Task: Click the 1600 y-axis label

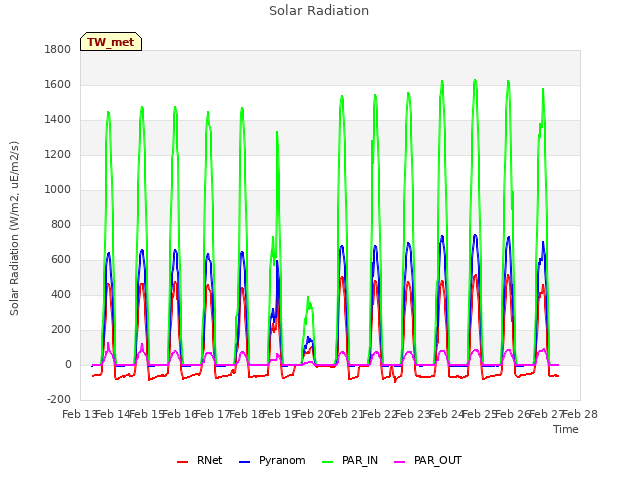Action: (58, 85)
